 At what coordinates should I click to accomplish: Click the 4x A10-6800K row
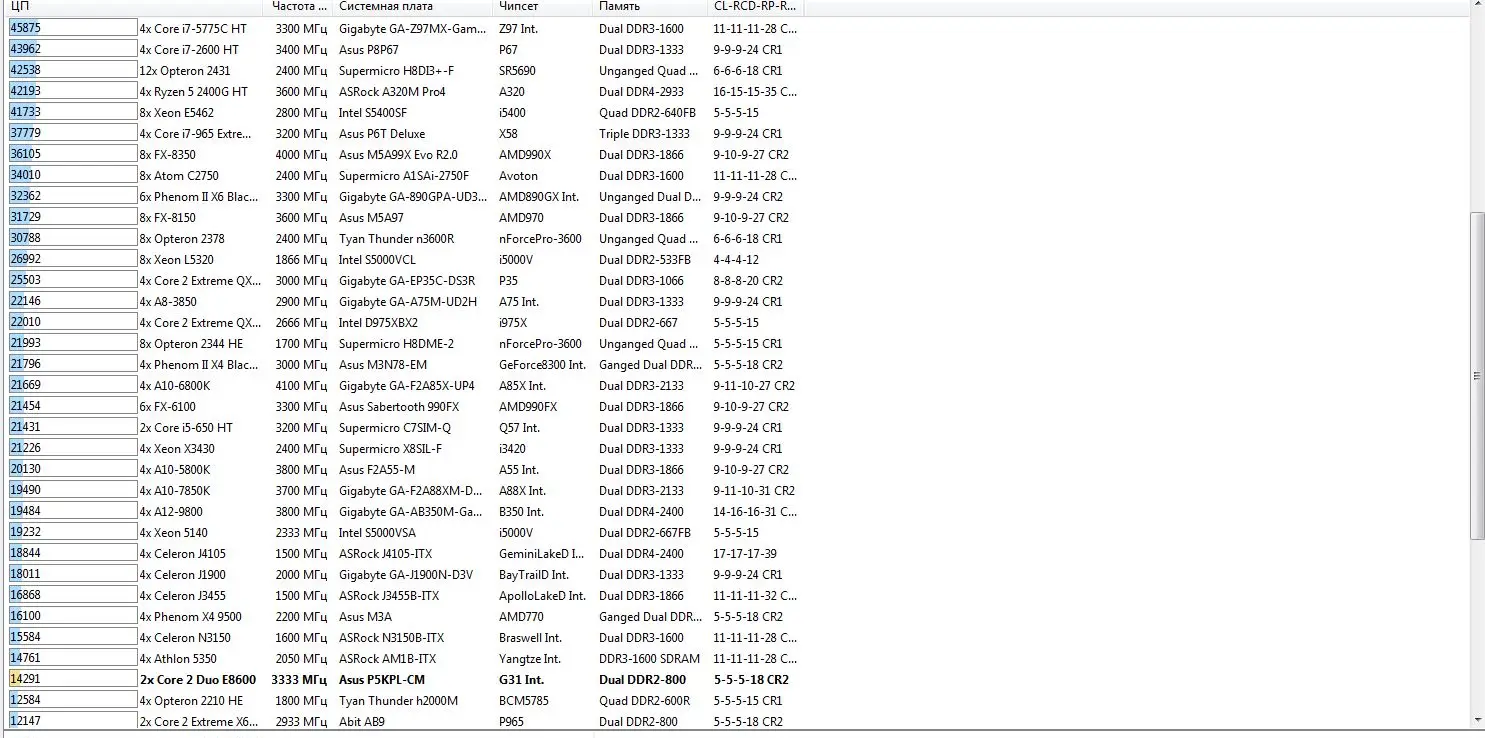403,386
